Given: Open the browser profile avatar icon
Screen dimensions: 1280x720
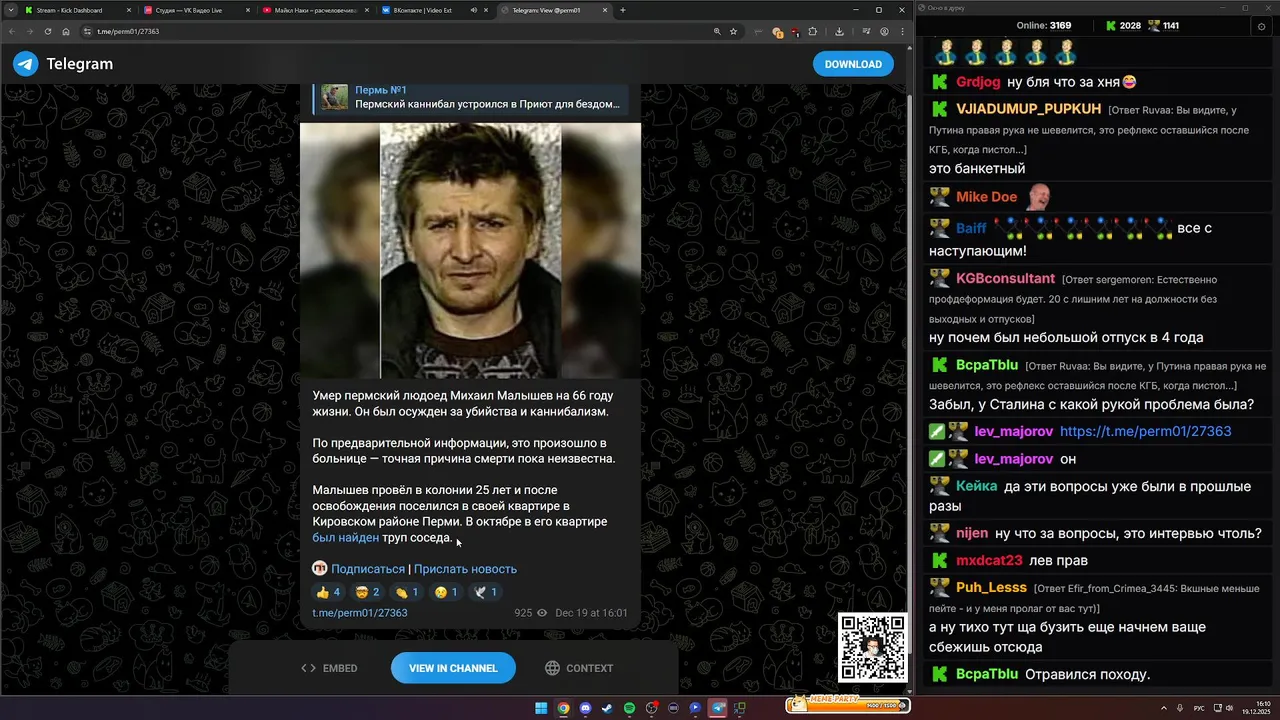Looking at the screenshot, I should (884, 31).
